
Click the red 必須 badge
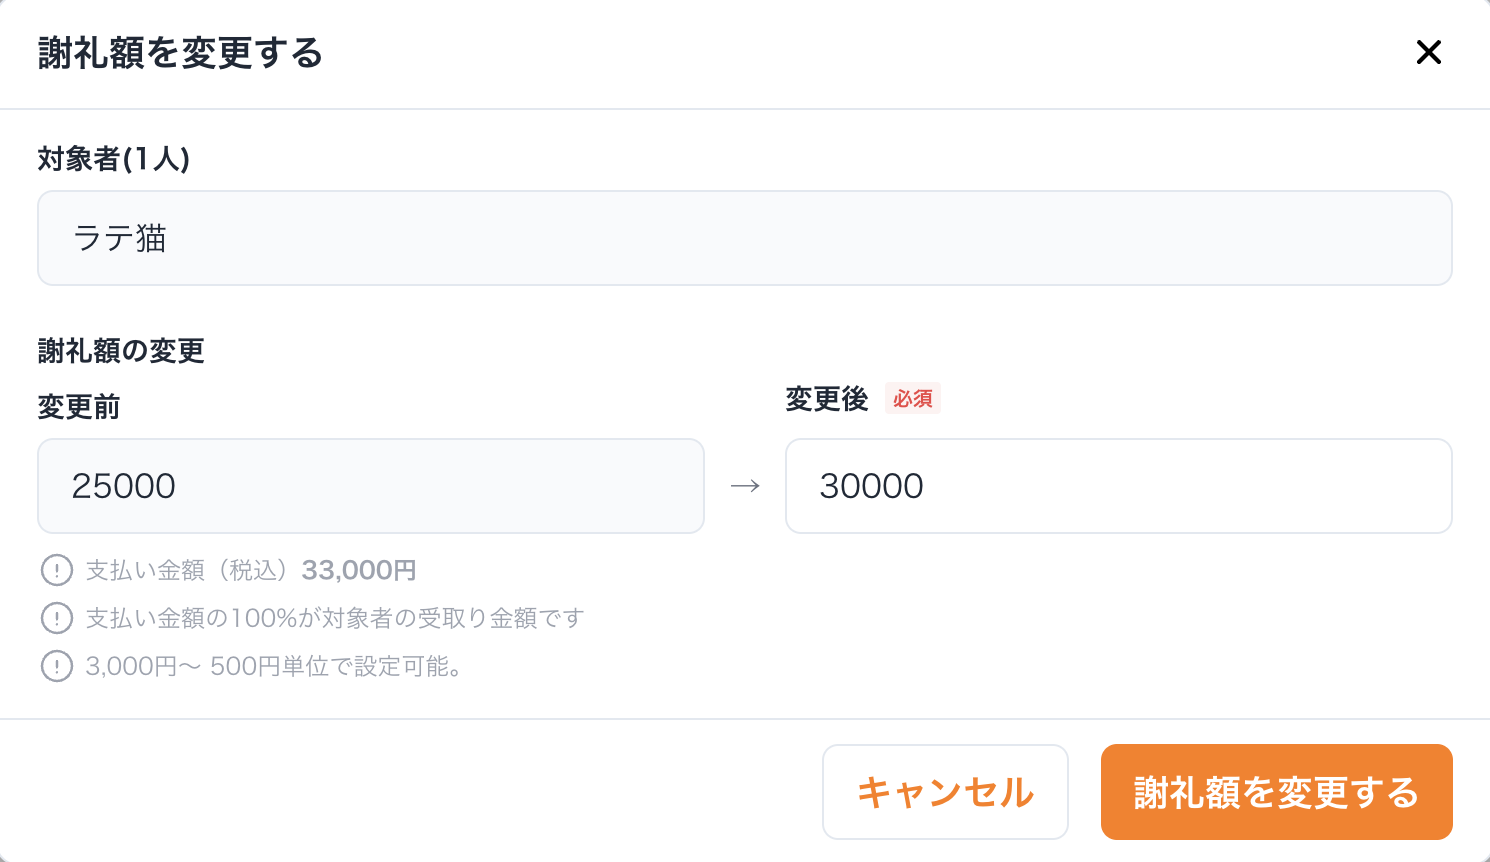pyautogui.click(x=912, y=399)
